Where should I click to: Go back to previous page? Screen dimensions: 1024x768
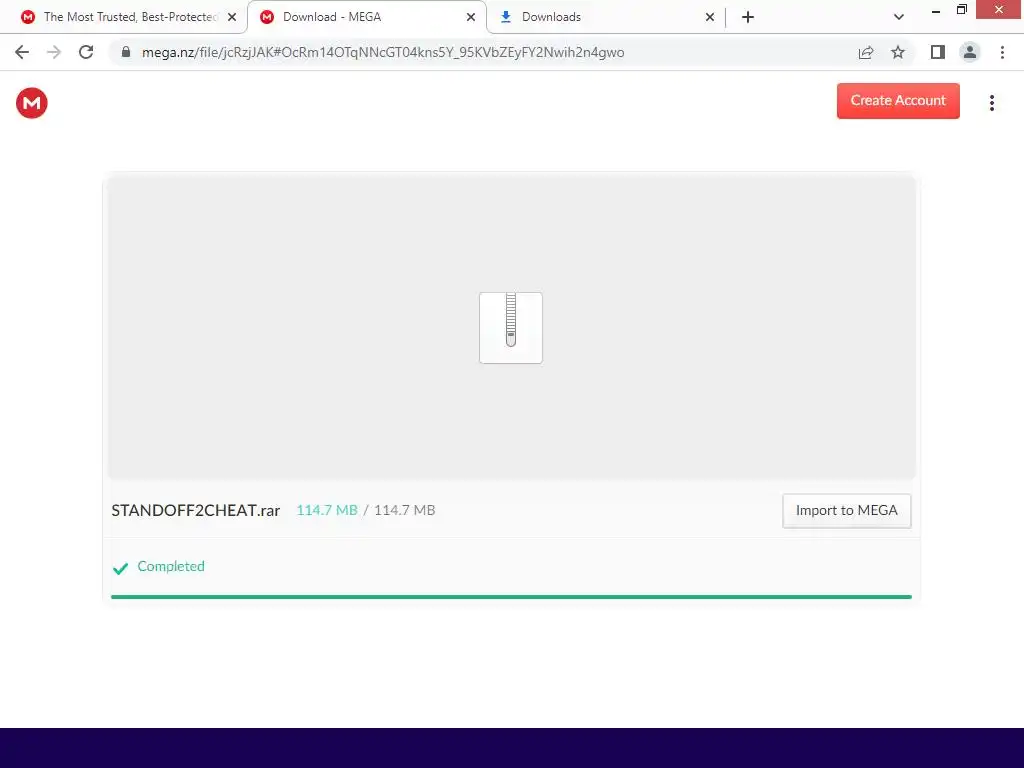[x=22, y=52]
